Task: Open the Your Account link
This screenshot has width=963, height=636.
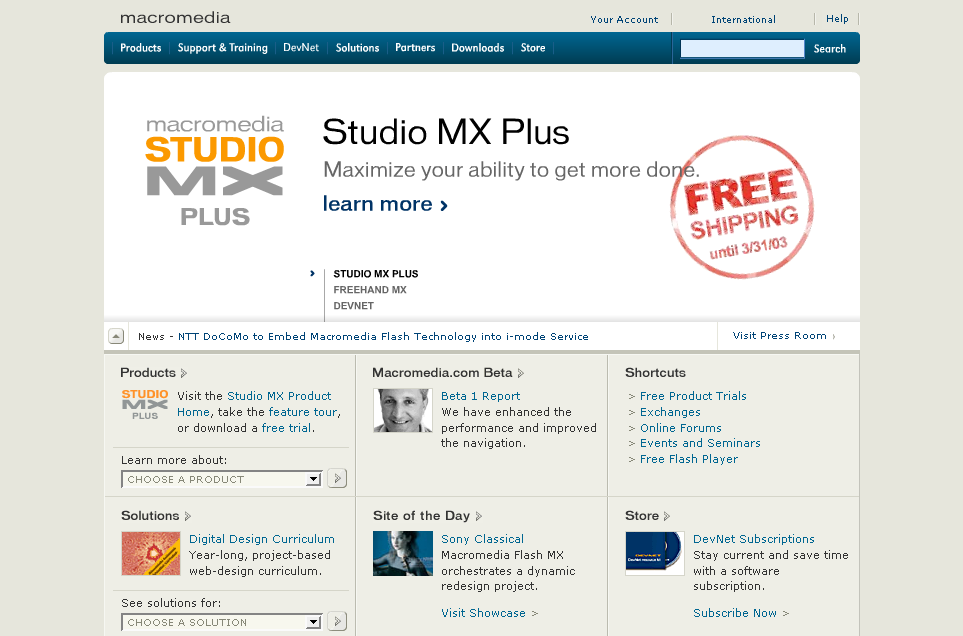Action: coord(624,20)
